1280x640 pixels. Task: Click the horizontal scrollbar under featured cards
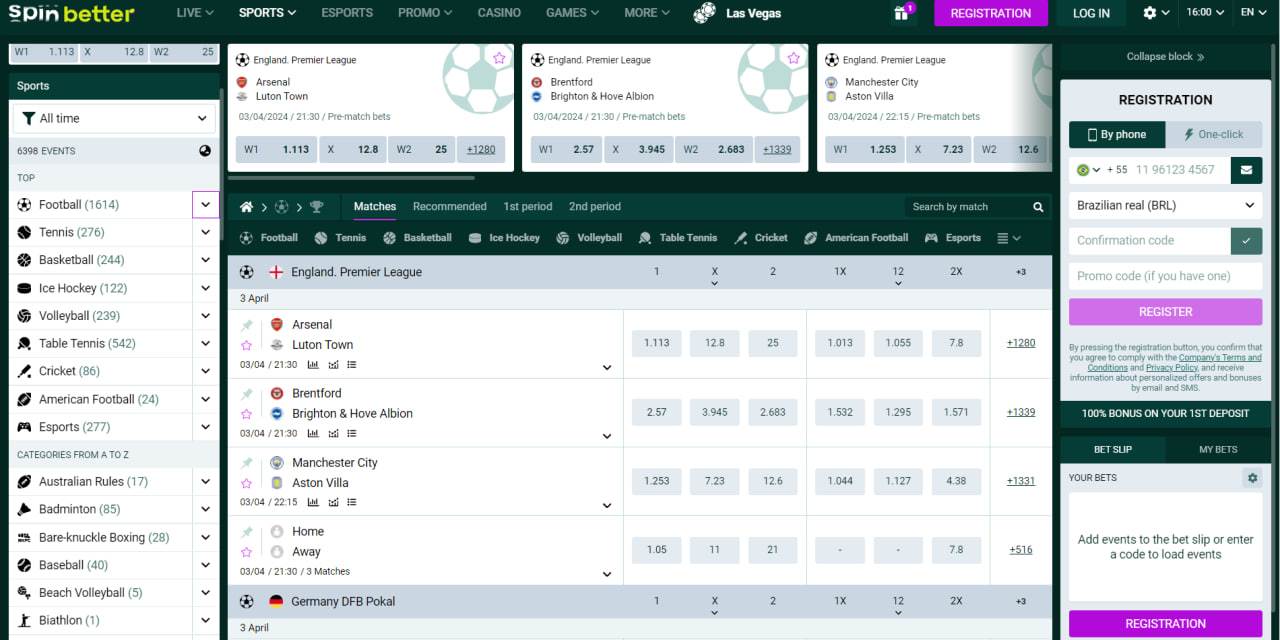(351, 178)
